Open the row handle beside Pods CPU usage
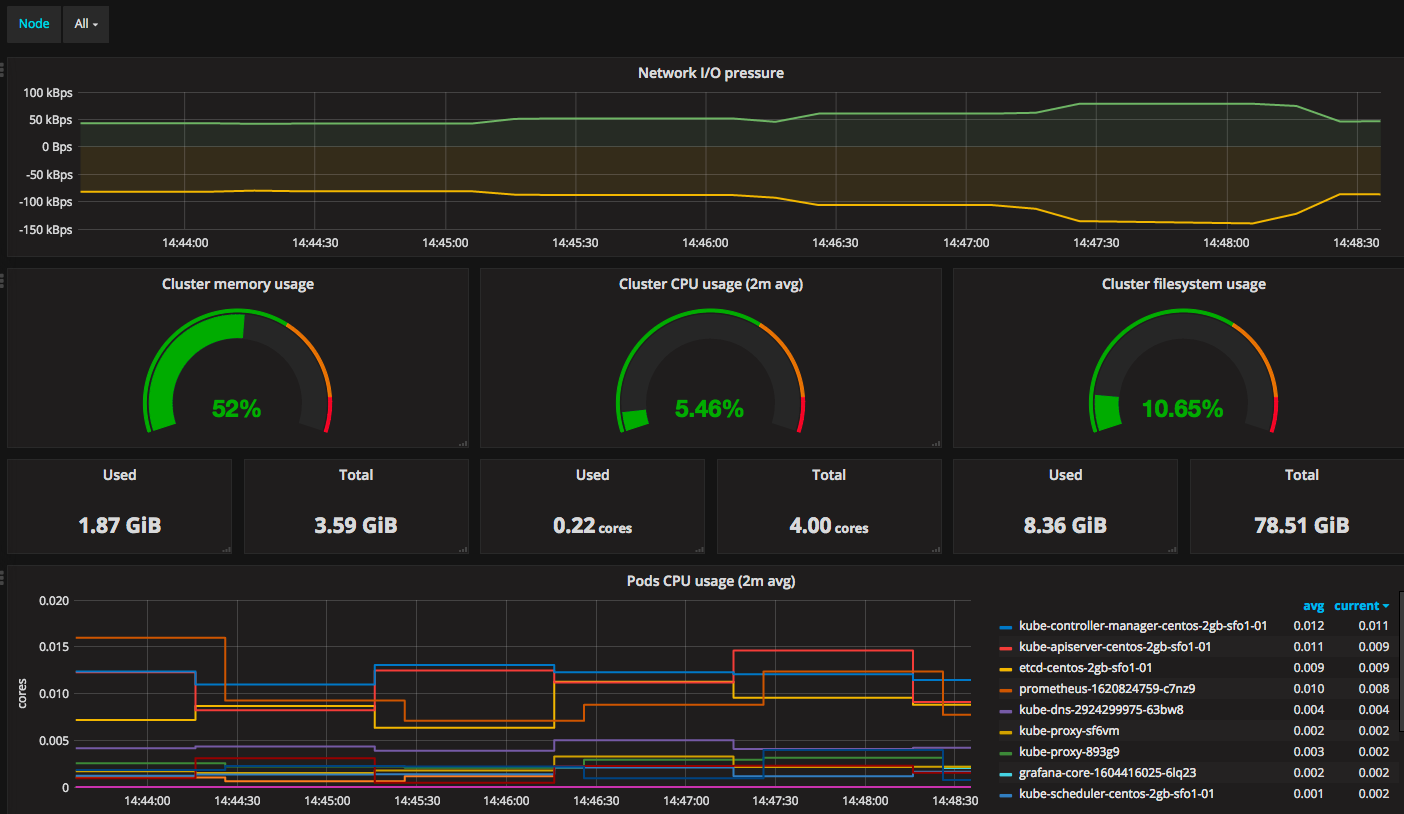Viewport: 1404px width, 814px height. (3, 577)
